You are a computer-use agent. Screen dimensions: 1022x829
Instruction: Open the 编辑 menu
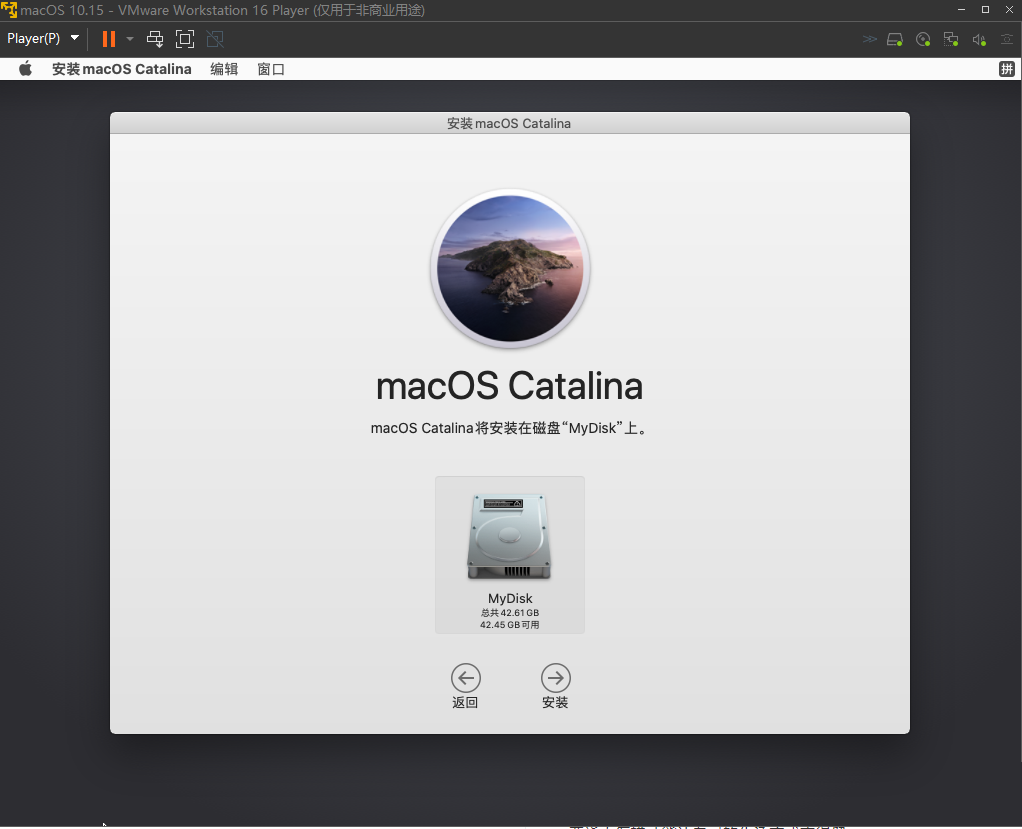coord(224,69)
